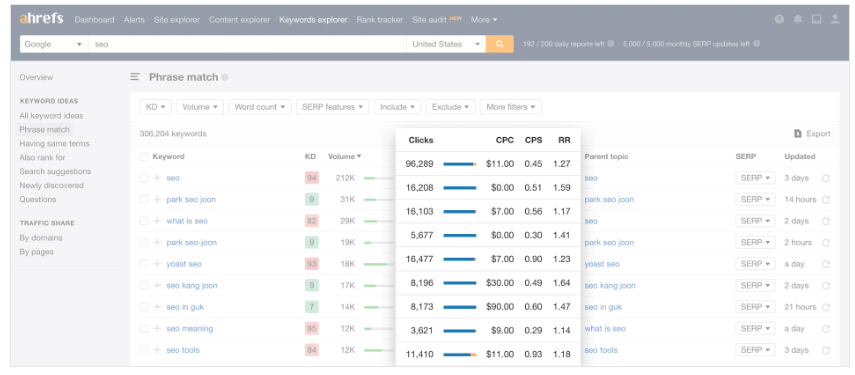Open the Volume filter dropdown

[200, 107]
